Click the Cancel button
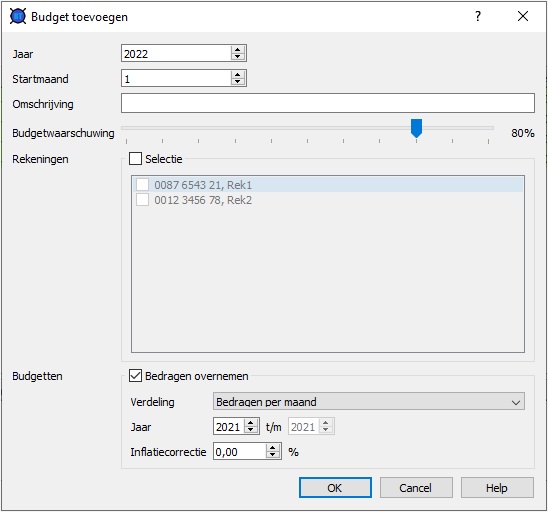This screenshot has height=512, width=548. pos(416,488)
